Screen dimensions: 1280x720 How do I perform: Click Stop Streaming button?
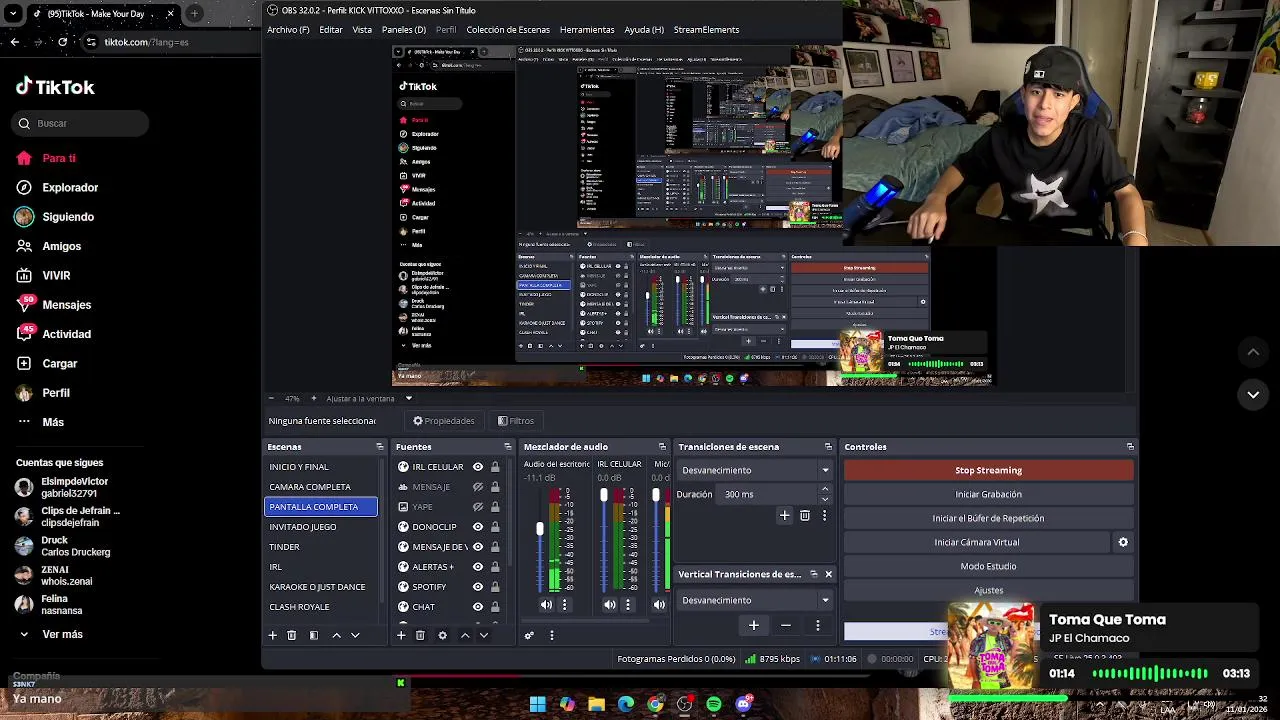coord(988,470)
